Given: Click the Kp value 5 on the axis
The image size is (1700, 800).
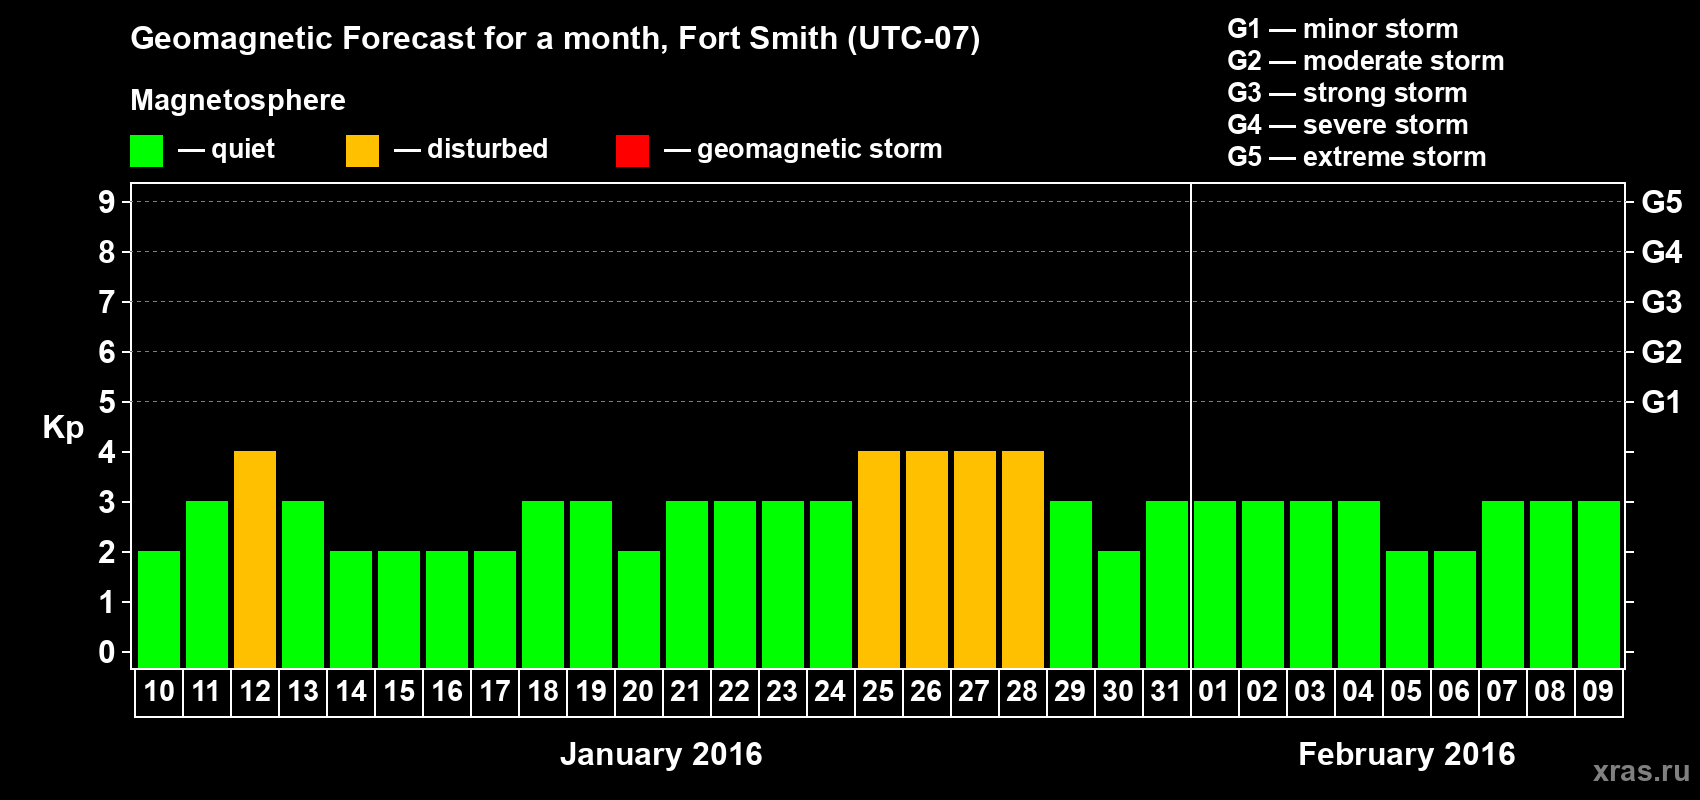Looking at the screenshot, I should pos(107,402).
